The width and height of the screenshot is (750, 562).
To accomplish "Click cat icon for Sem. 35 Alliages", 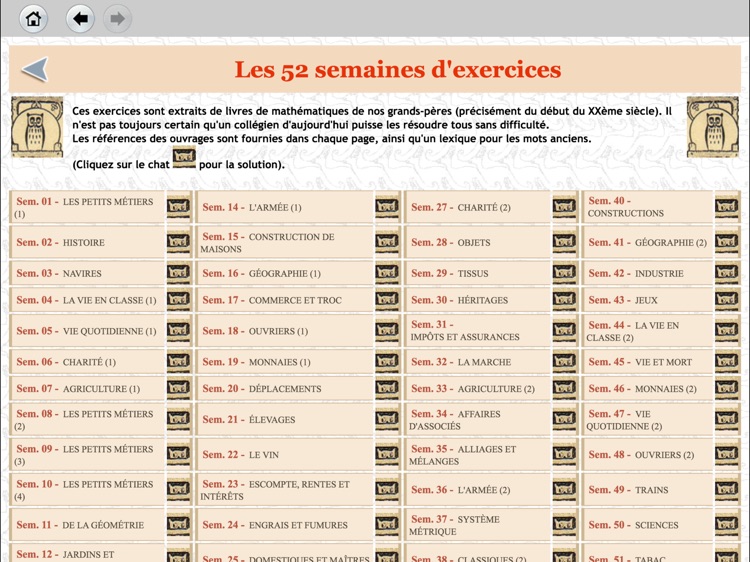I will pos(564,454).
